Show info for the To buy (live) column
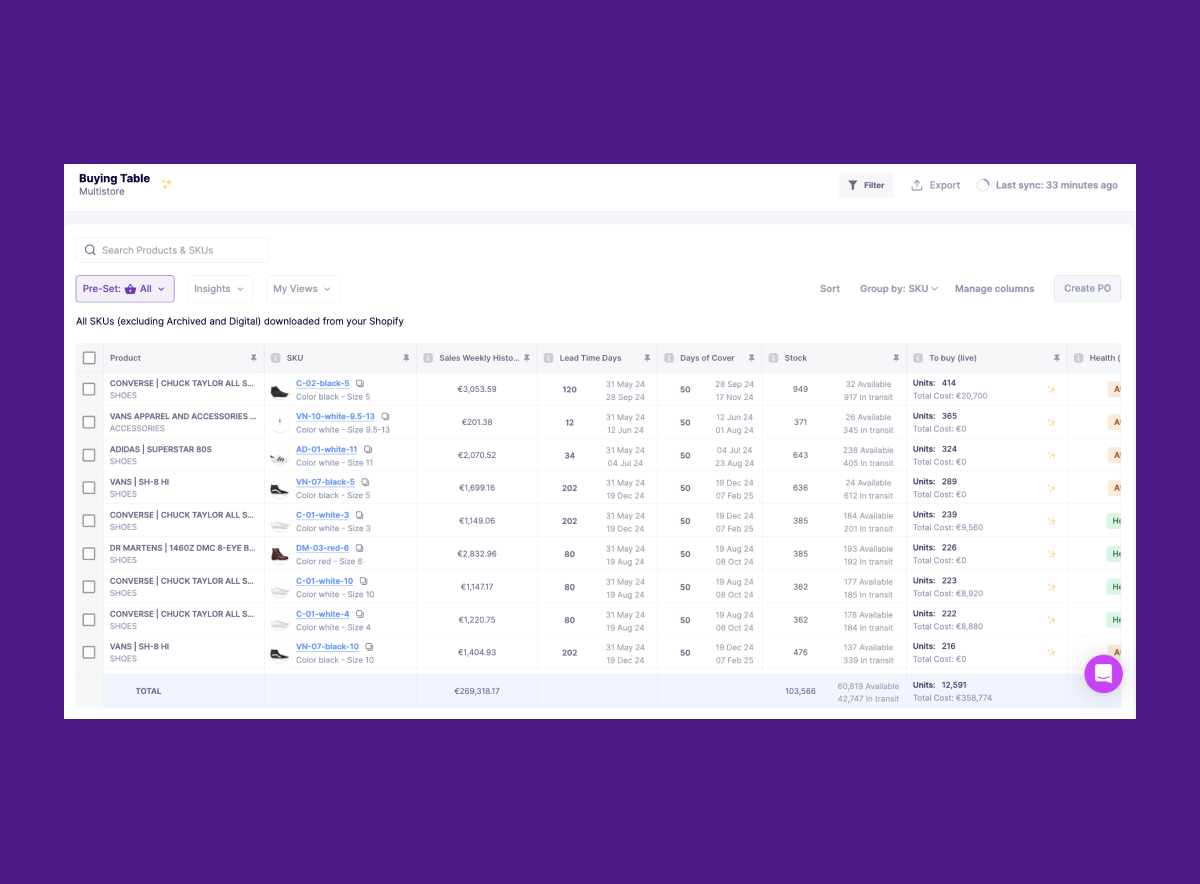The image size is (1200, 884). pos(917,358)
